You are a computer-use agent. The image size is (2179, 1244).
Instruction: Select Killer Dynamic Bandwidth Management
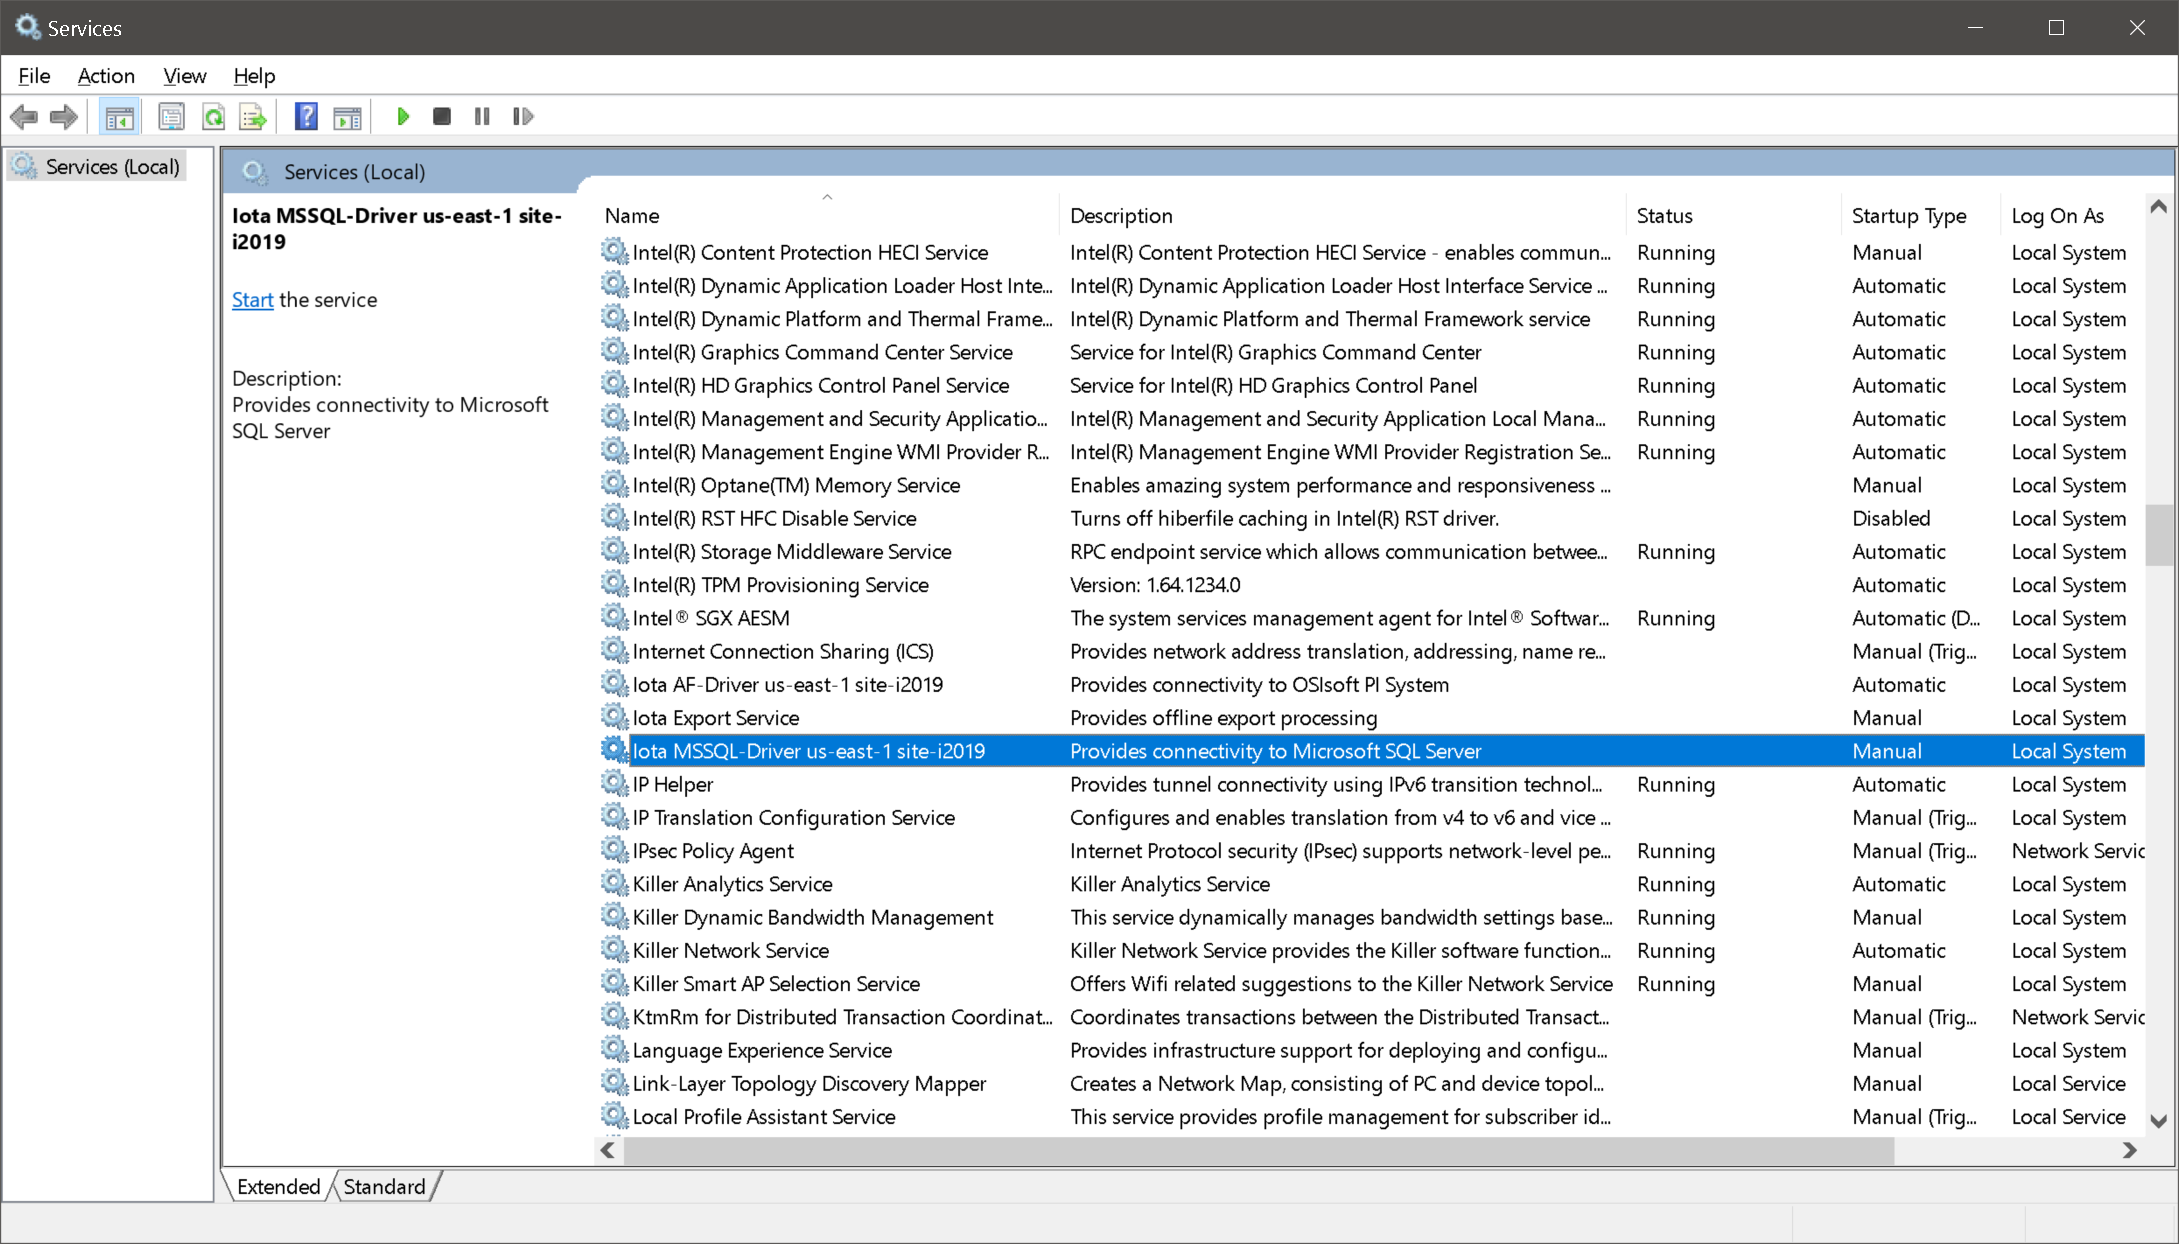coord(1371,917)
